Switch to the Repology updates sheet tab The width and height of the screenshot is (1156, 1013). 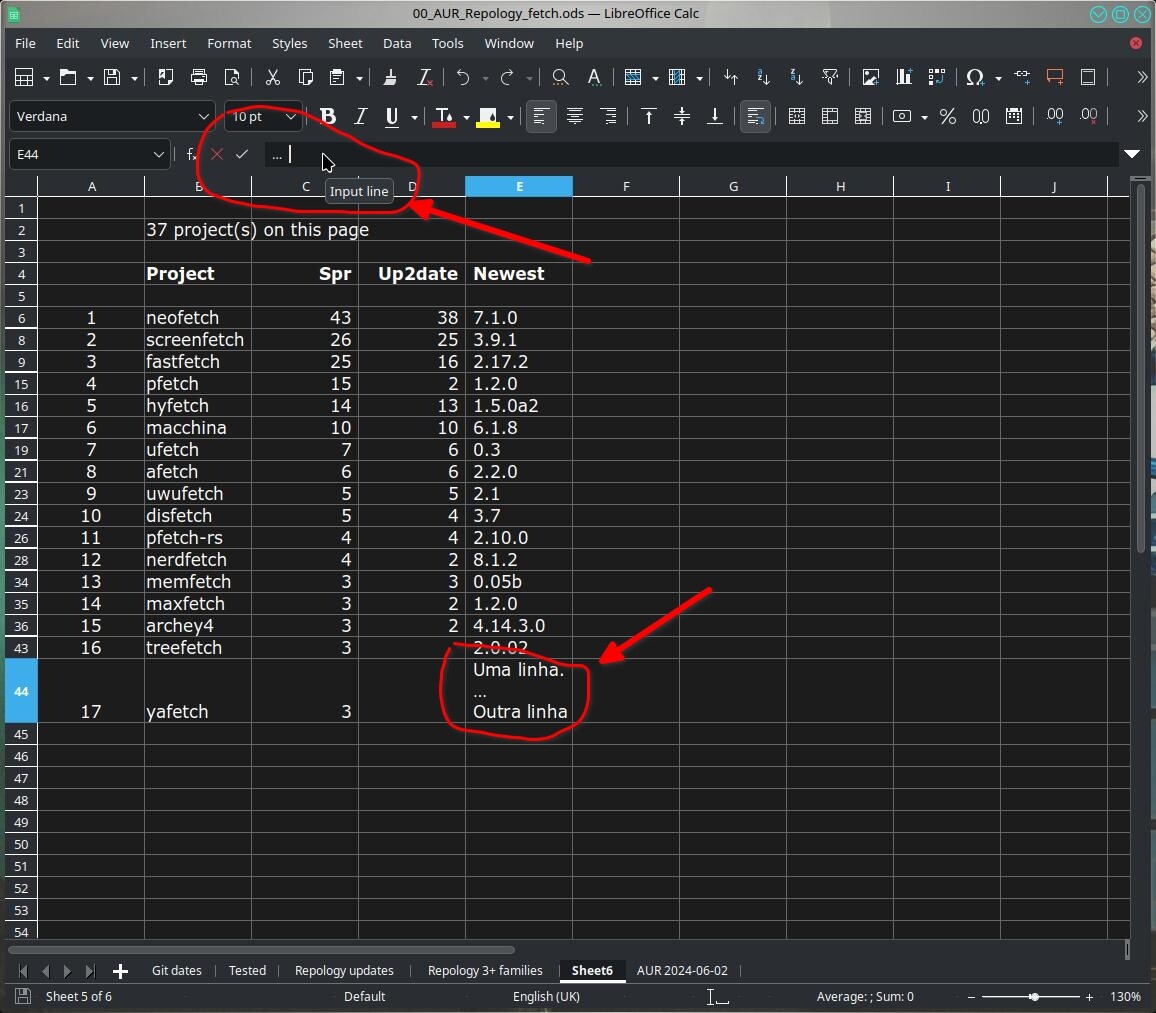coord(344,970)
